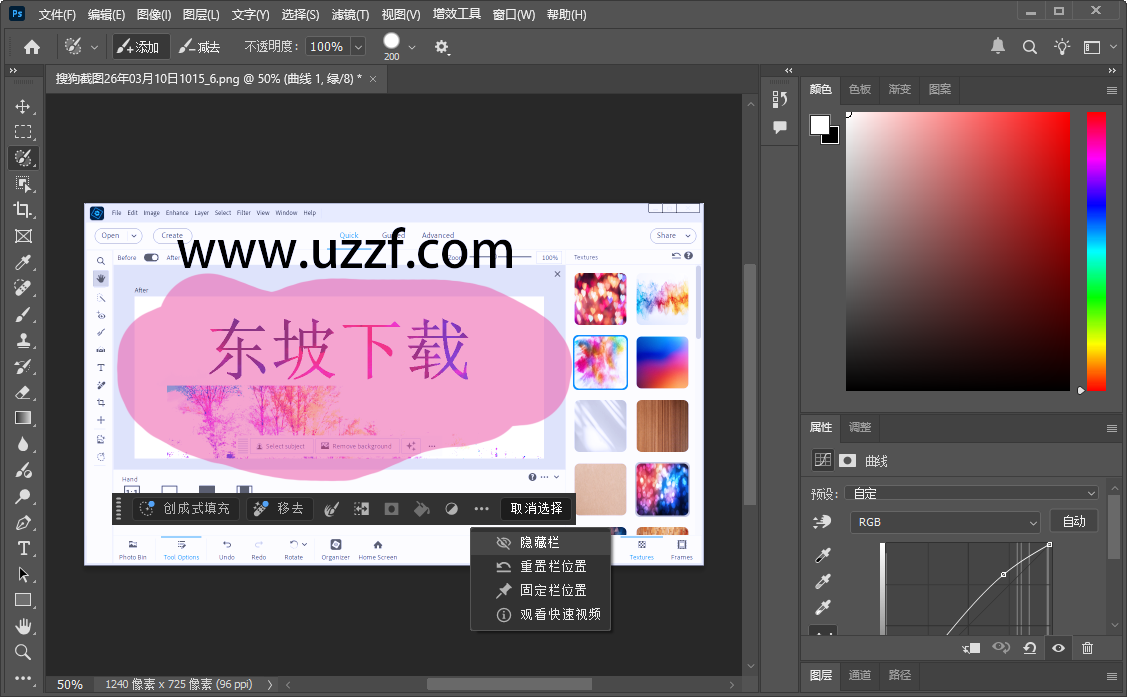The height and width of the screenshot is (697, 1127).
Task: Click the 自动 button in Curves
Action: click(1073, 522)
